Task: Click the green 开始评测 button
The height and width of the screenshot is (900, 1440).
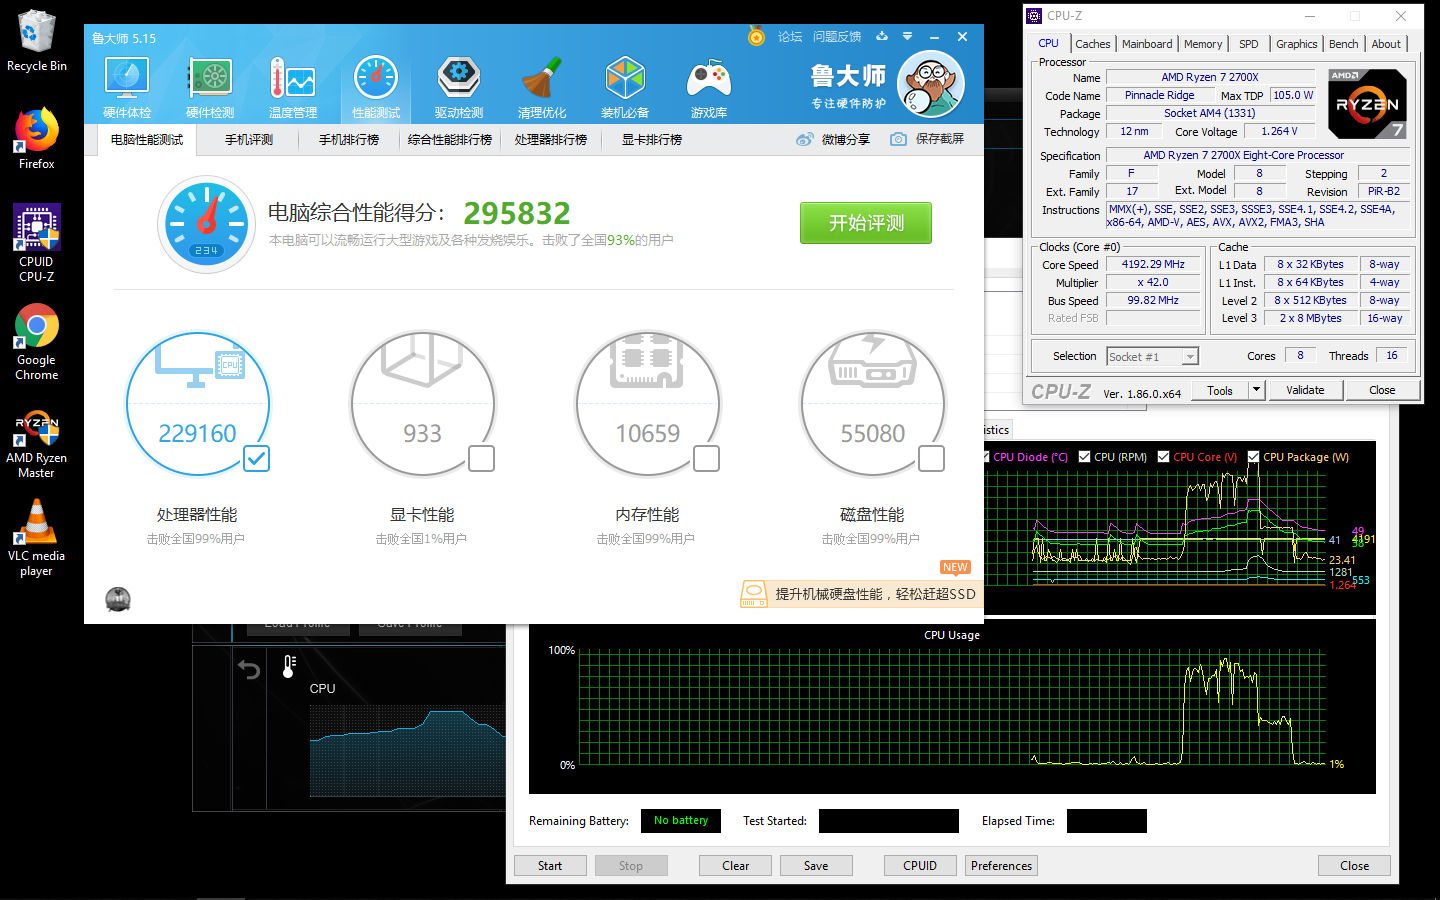Action: click(x=865, y=223)
